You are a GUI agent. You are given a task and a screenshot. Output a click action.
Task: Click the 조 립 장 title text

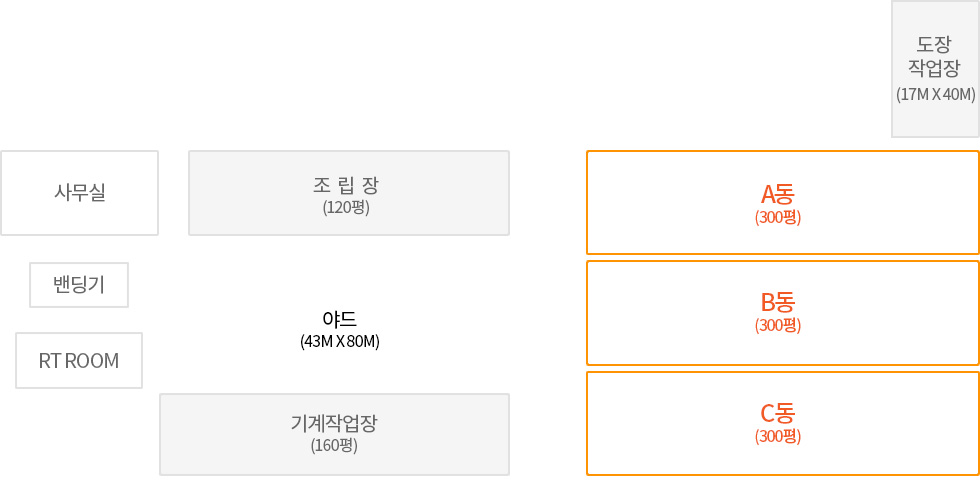[x=346, y=186]
